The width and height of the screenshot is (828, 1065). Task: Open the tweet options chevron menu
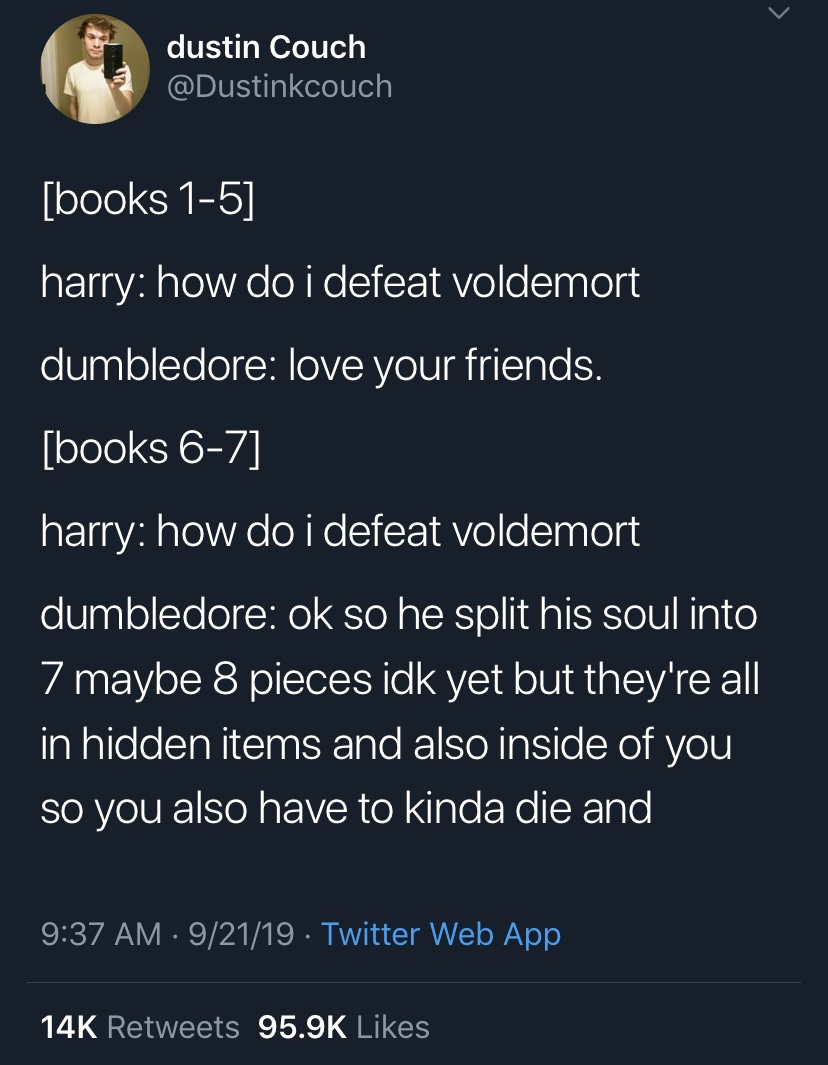779,13
